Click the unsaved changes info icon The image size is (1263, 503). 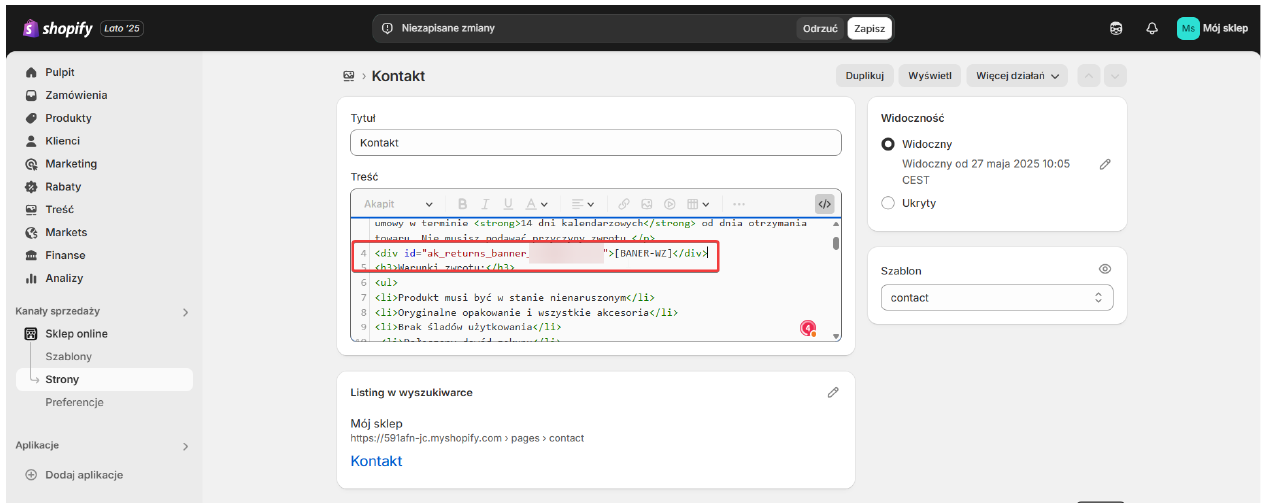click(x=388, y=28)
